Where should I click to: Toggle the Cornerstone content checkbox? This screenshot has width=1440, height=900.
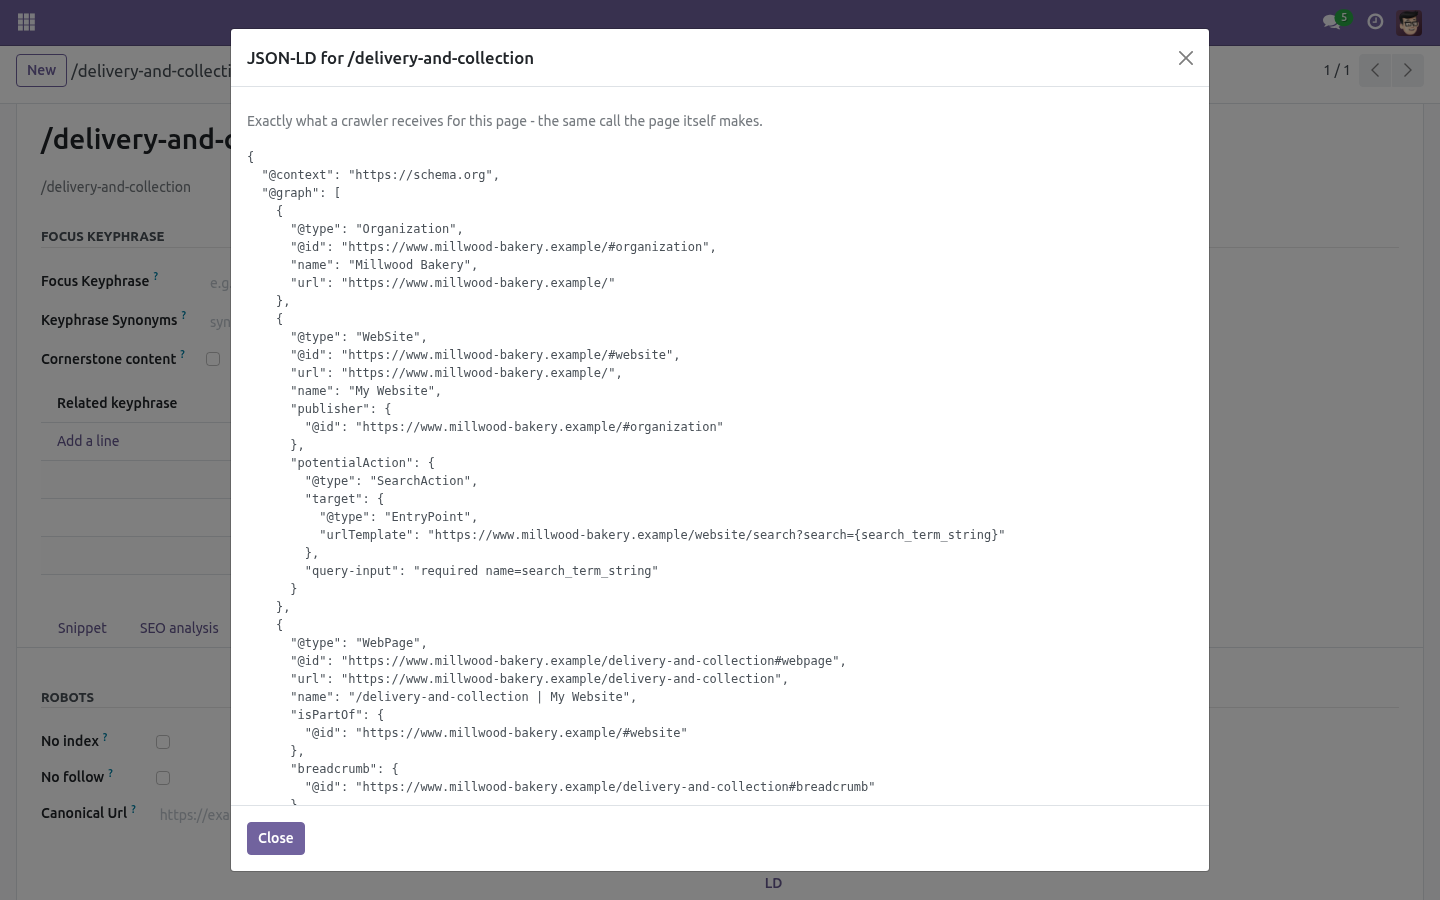[213, 359]
